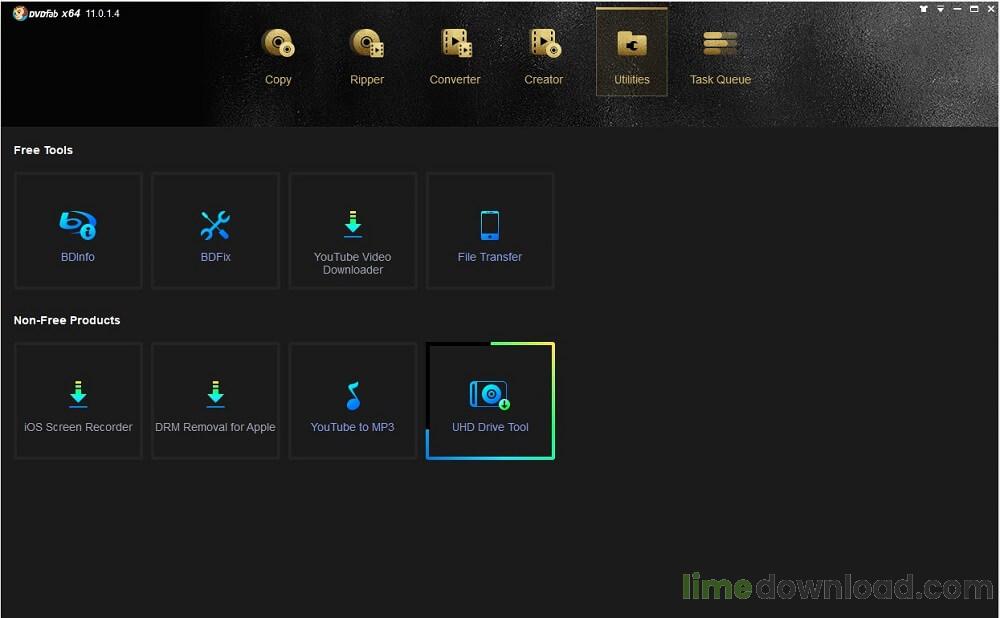Viewport: 1000px width, 618px height.
Task: Go to the Creator module
Action: pyautogui.click(x=543, y=56)
